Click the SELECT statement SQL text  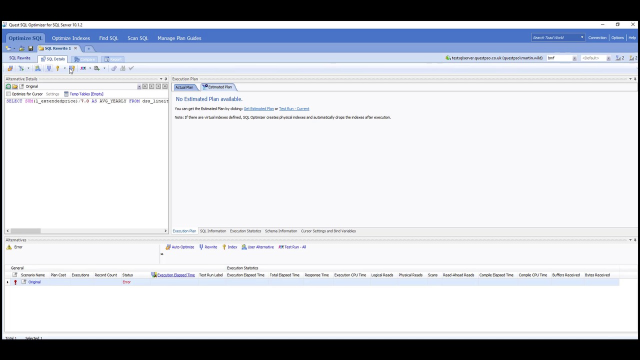pyautogui.click(x=87, y=101)
